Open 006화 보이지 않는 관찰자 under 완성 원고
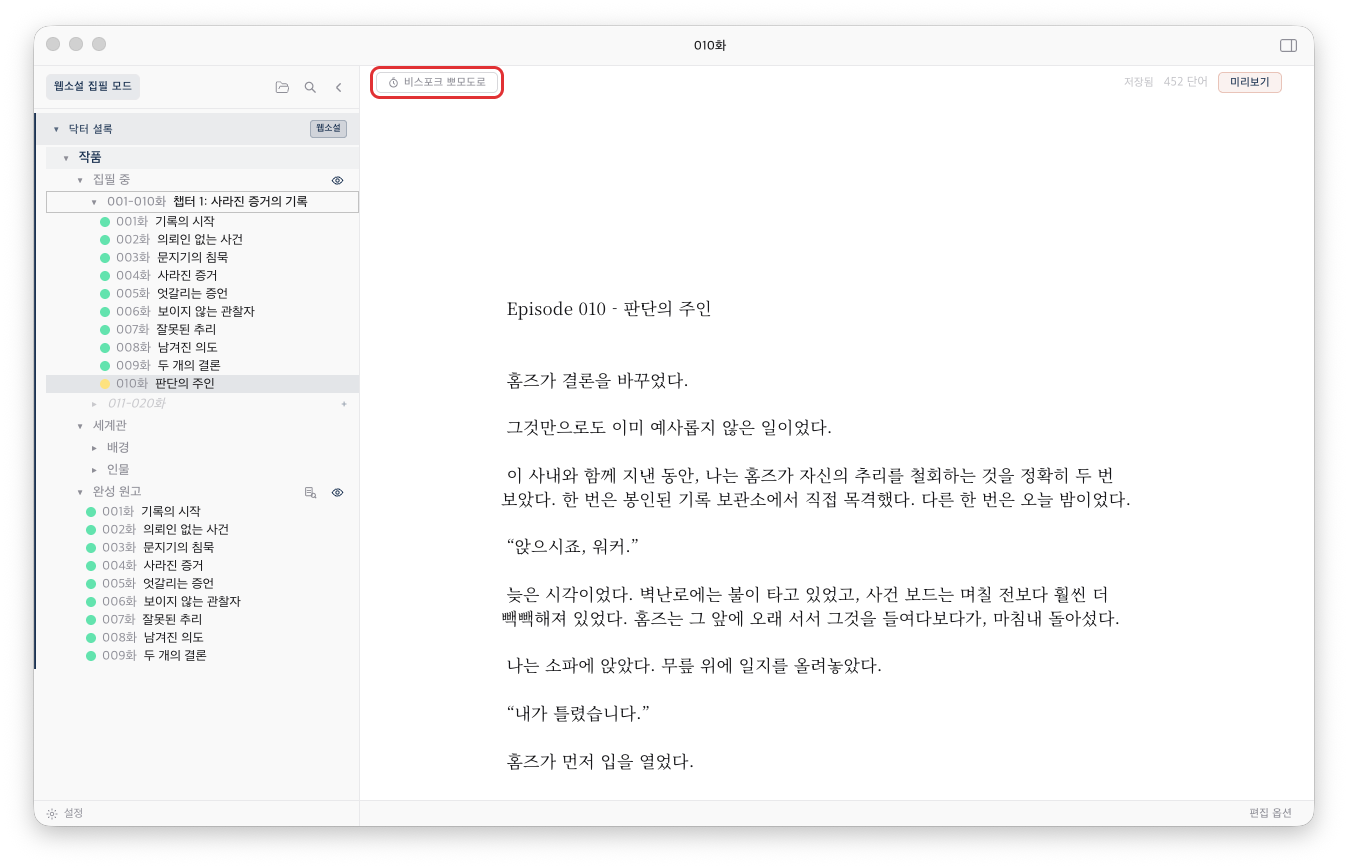The width and height of the screenshot is (1348, 868). (202, 602)
